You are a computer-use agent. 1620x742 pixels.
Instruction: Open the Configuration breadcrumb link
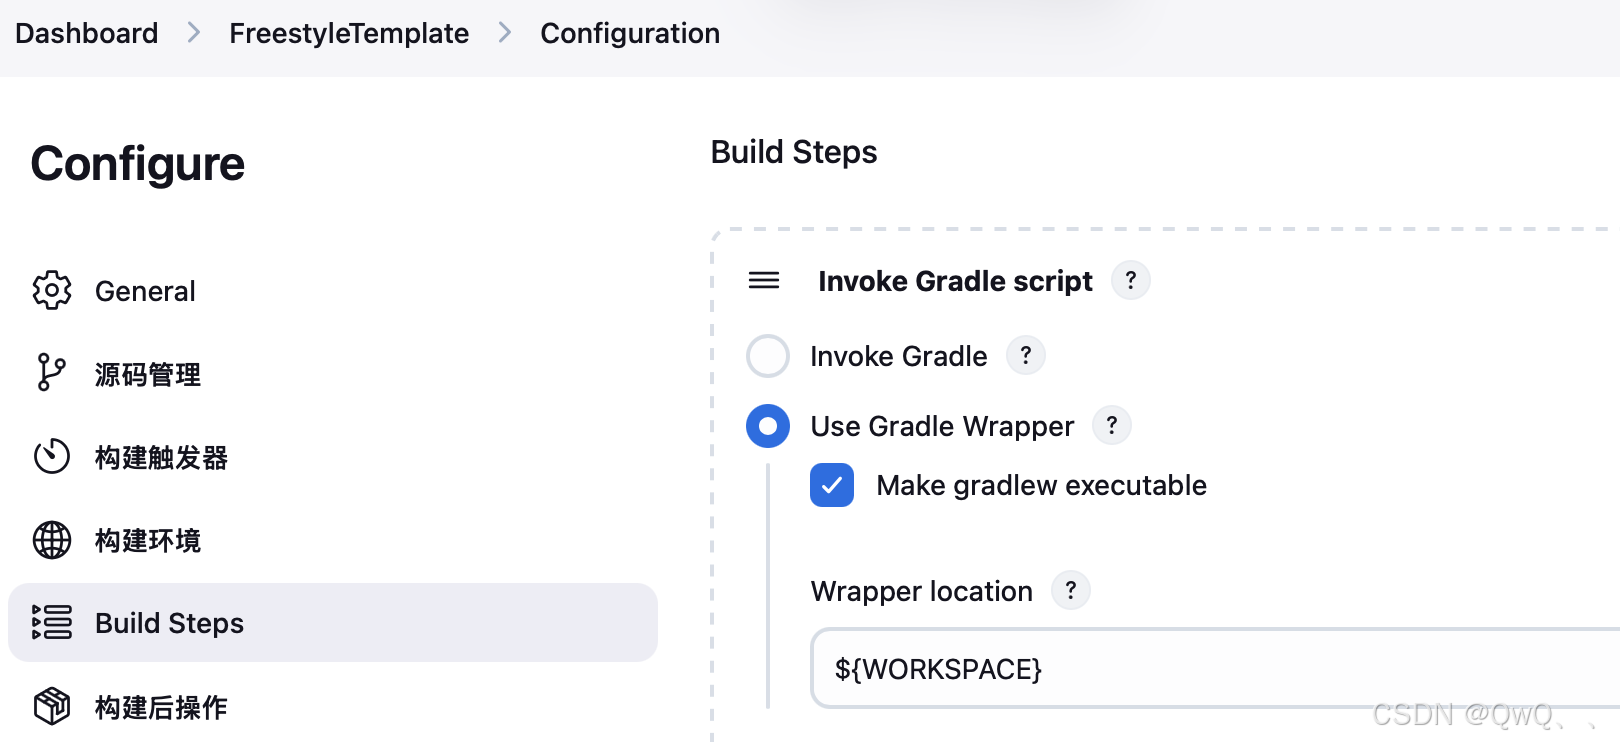tap(630, 33)
